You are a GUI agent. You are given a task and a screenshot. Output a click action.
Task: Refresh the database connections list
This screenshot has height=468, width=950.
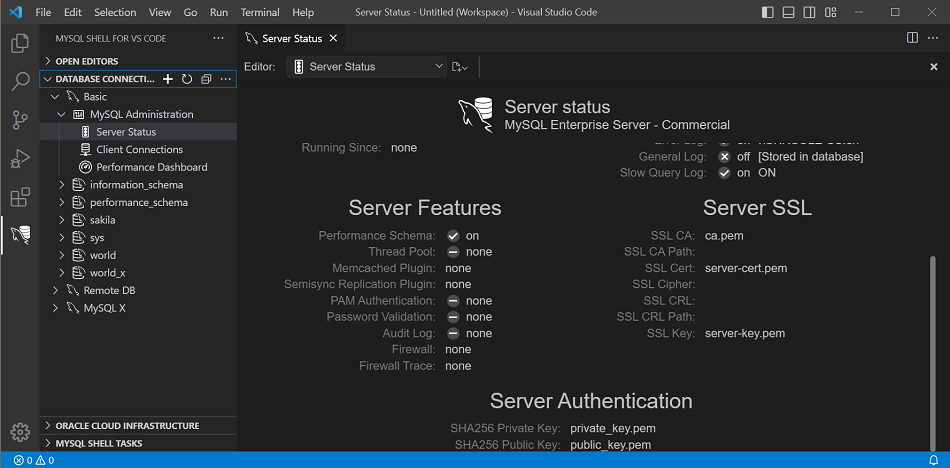click(186, 79)
